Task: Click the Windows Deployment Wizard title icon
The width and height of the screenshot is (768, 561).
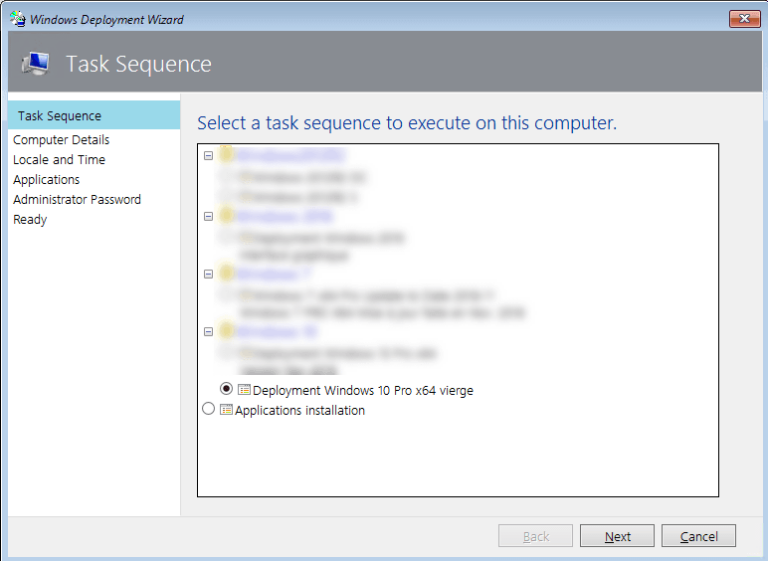Action: click(18, 19)
